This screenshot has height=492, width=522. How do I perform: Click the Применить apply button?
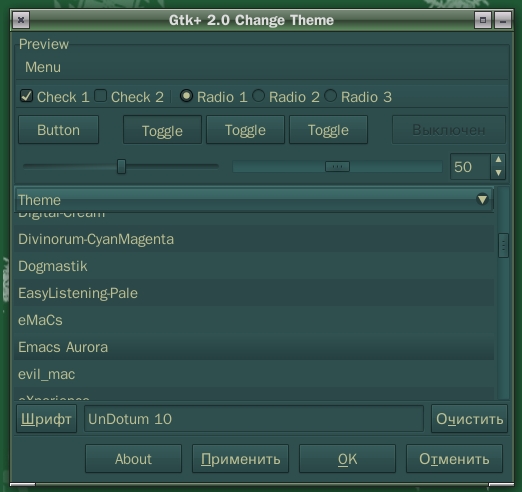click(x=240, y=459)
